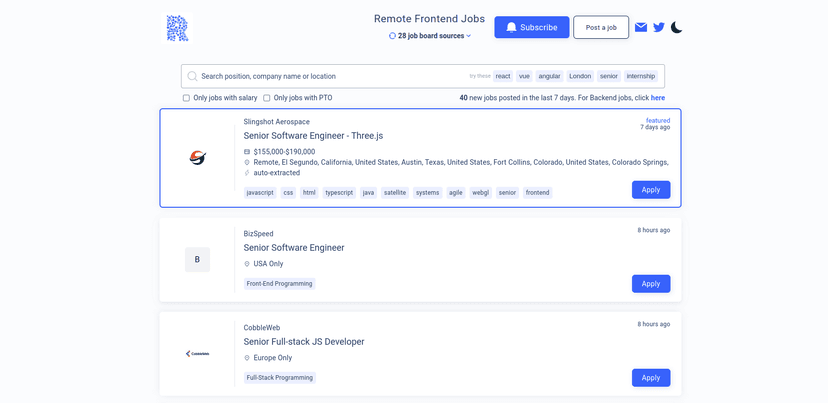This screenshot has width=828, height=403.
Task: Click the Post a job button
Action: point(601,27)
